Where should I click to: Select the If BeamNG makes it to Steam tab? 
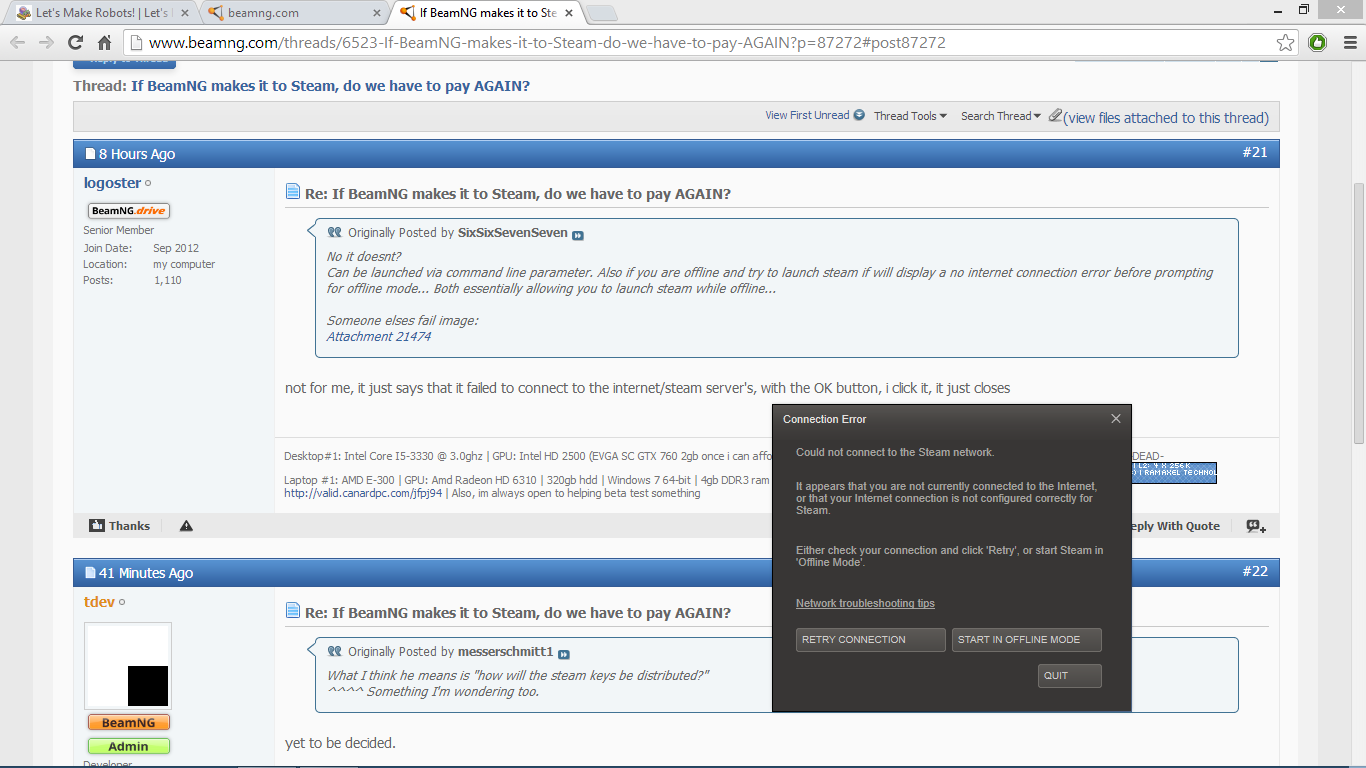[x=485, y=13]
